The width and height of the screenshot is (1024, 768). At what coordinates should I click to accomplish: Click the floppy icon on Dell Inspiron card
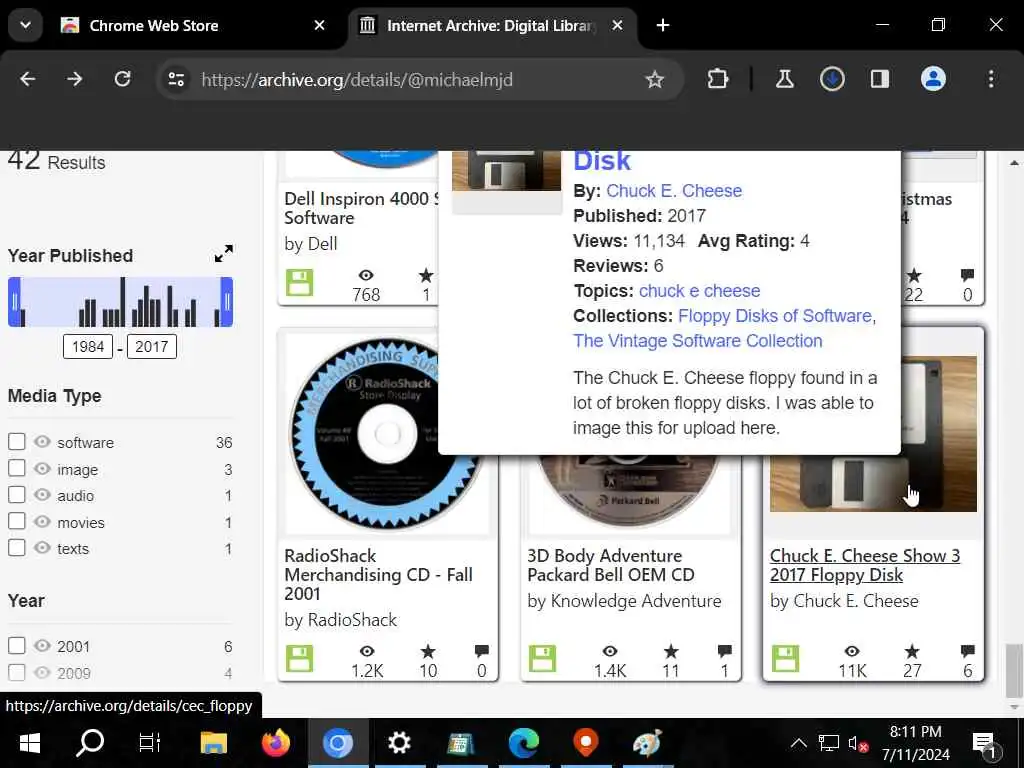(300, 283)
